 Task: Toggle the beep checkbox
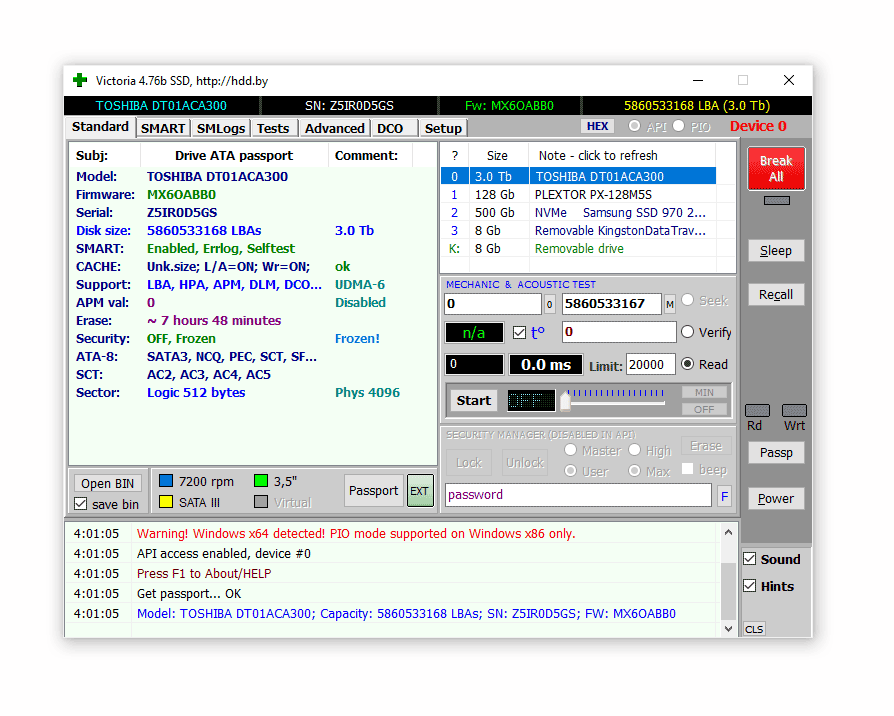click(688, 469)
